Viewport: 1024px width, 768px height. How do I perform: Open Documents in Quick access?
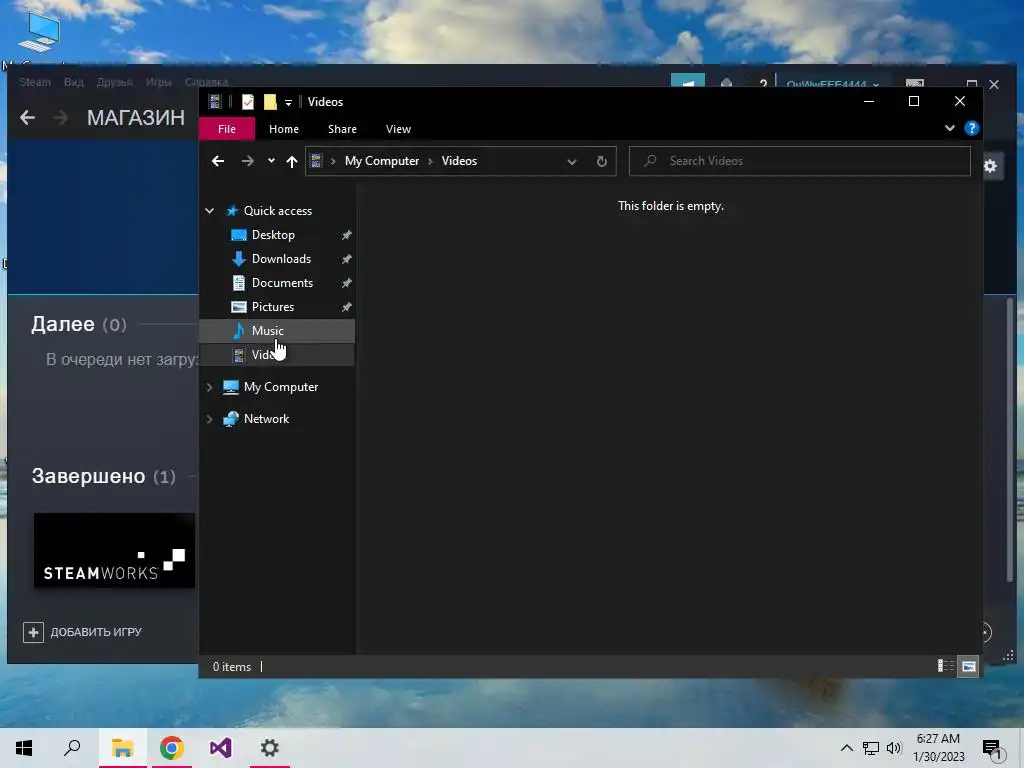282,283
